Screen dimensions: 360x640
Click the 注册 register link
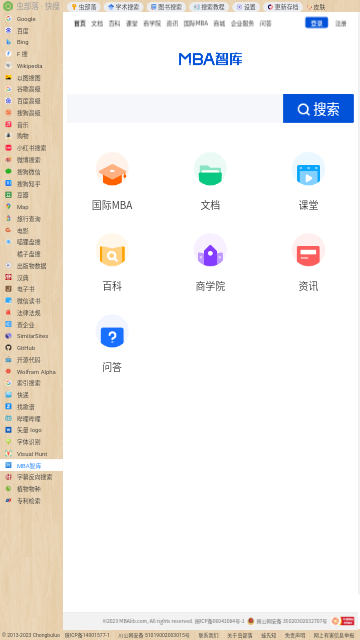click(341, 24)
